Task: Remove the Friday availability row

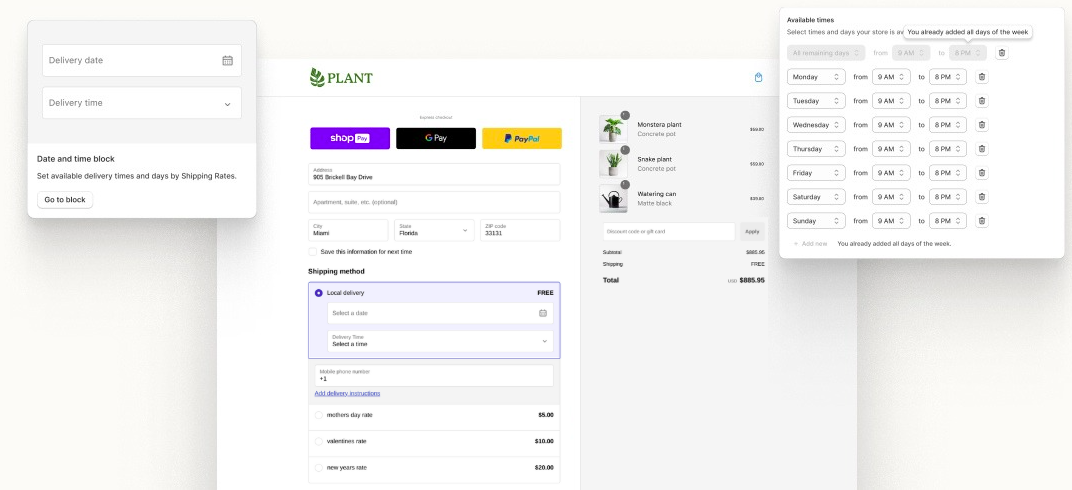Action: (981, 173)
